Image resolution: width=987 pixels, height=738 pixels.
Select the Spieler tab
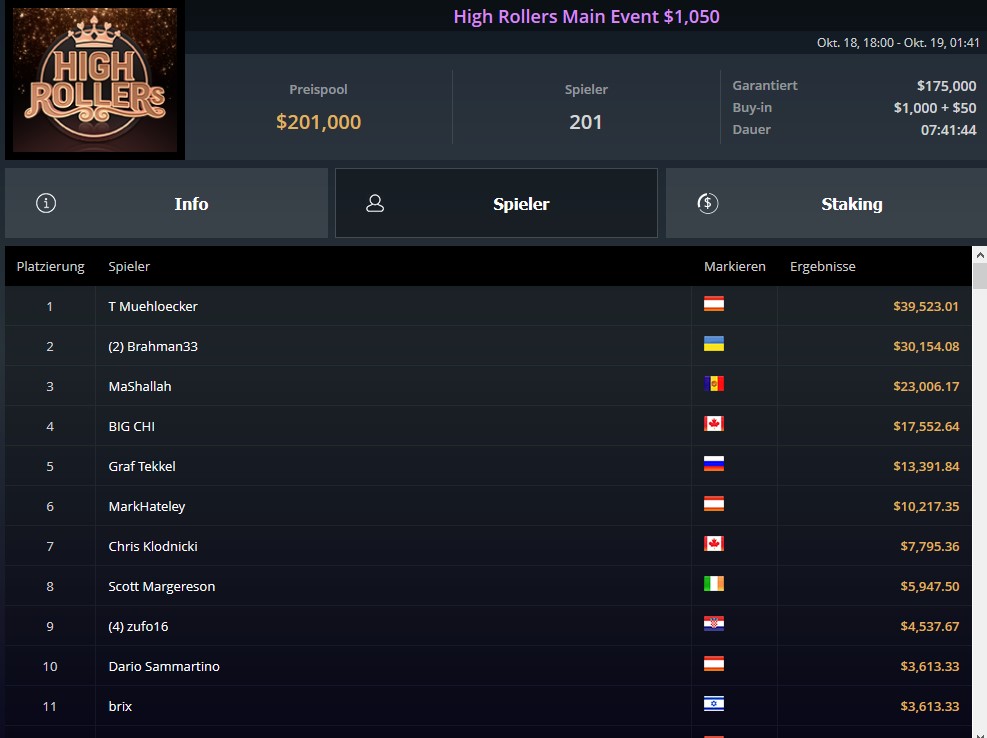click(x=497, y=203)
